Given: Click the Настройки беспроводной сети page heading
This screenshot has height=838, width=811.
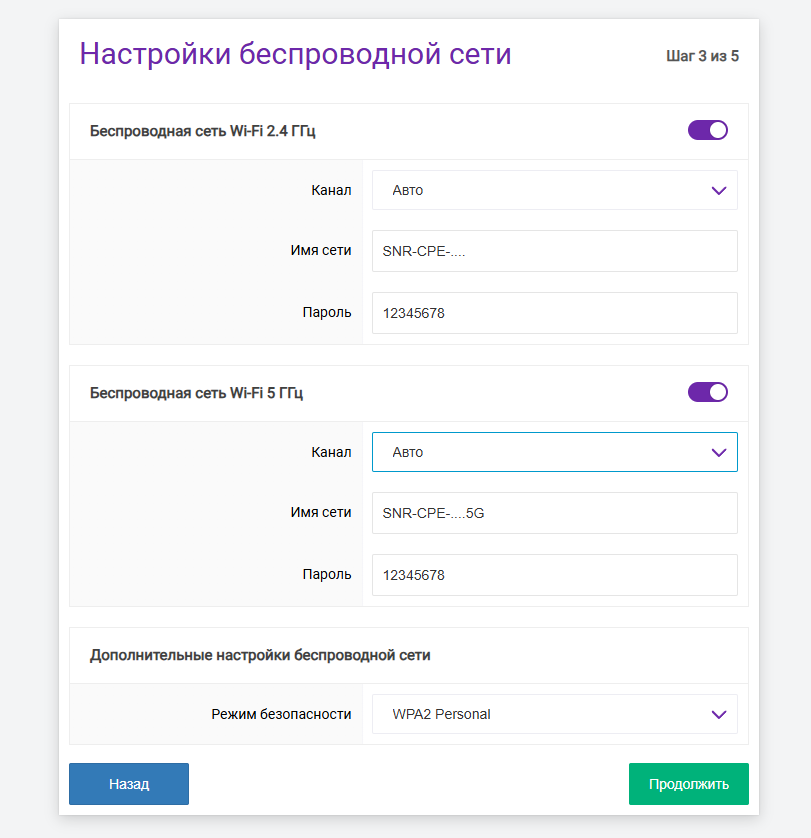Looking at the screenshot, I should tap(295, 54).
